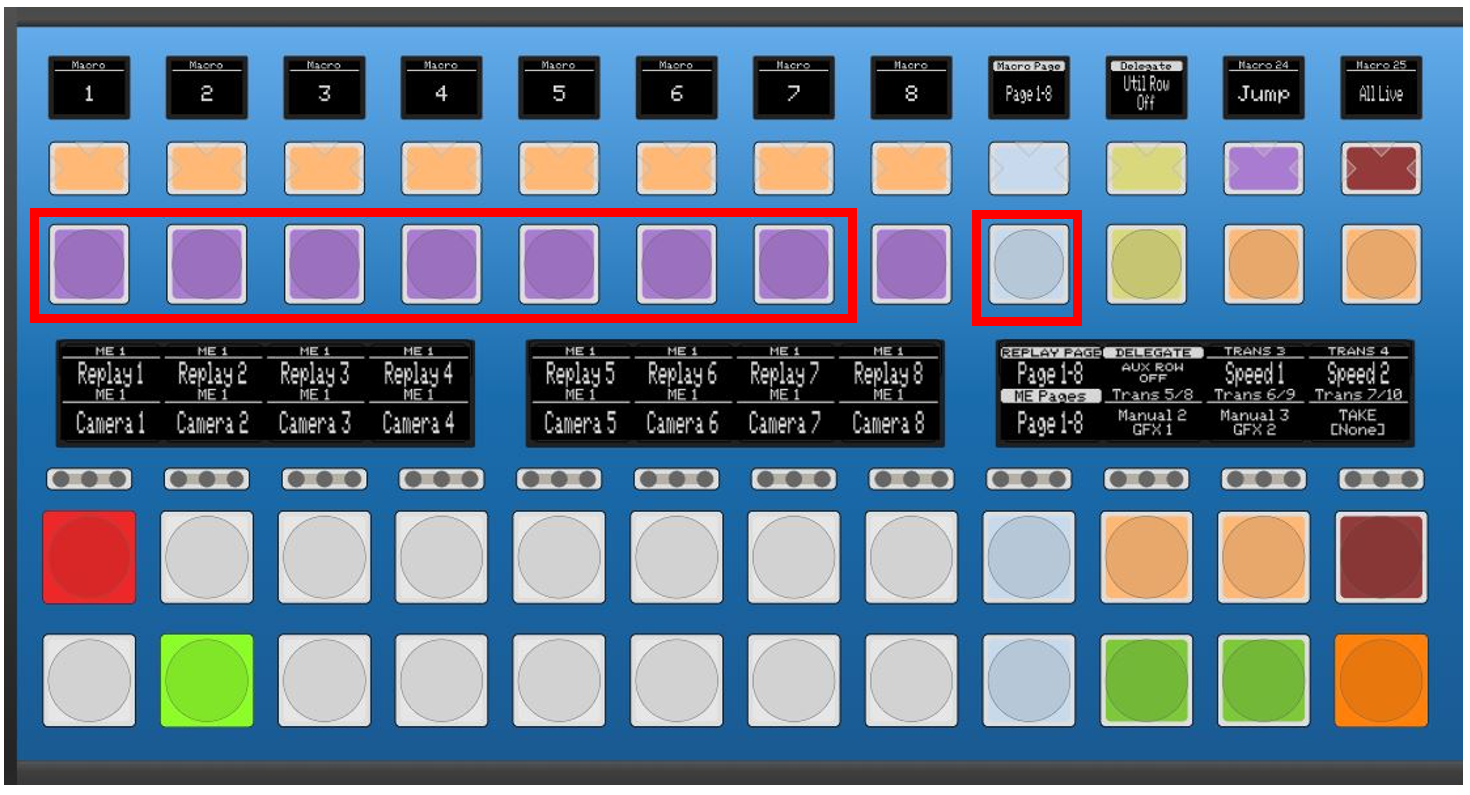Click round olive button above DELEGATE AUX ROW display
Screen dimensions: 1470x795
tap(1146, 264)
